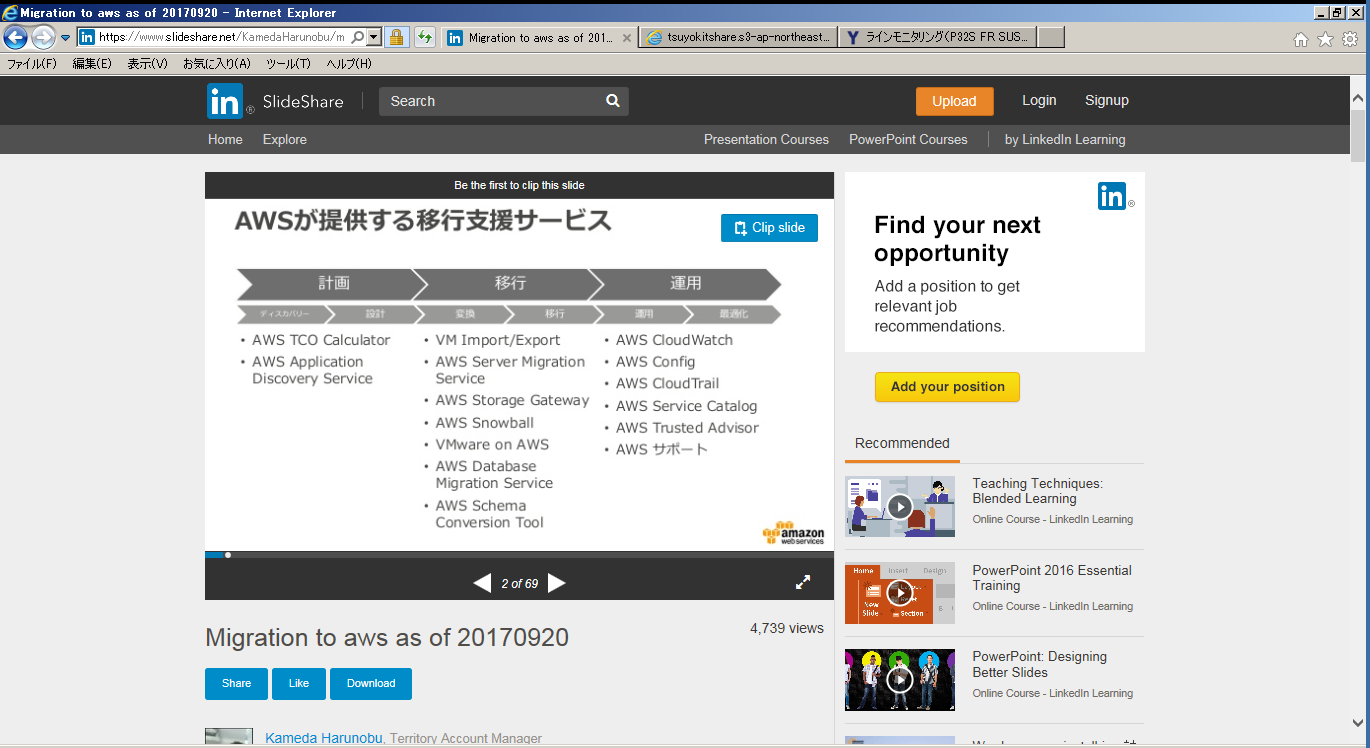This screenshot has width=1370, height=748.
Task: Click the Add your position button
Action: 947,387
